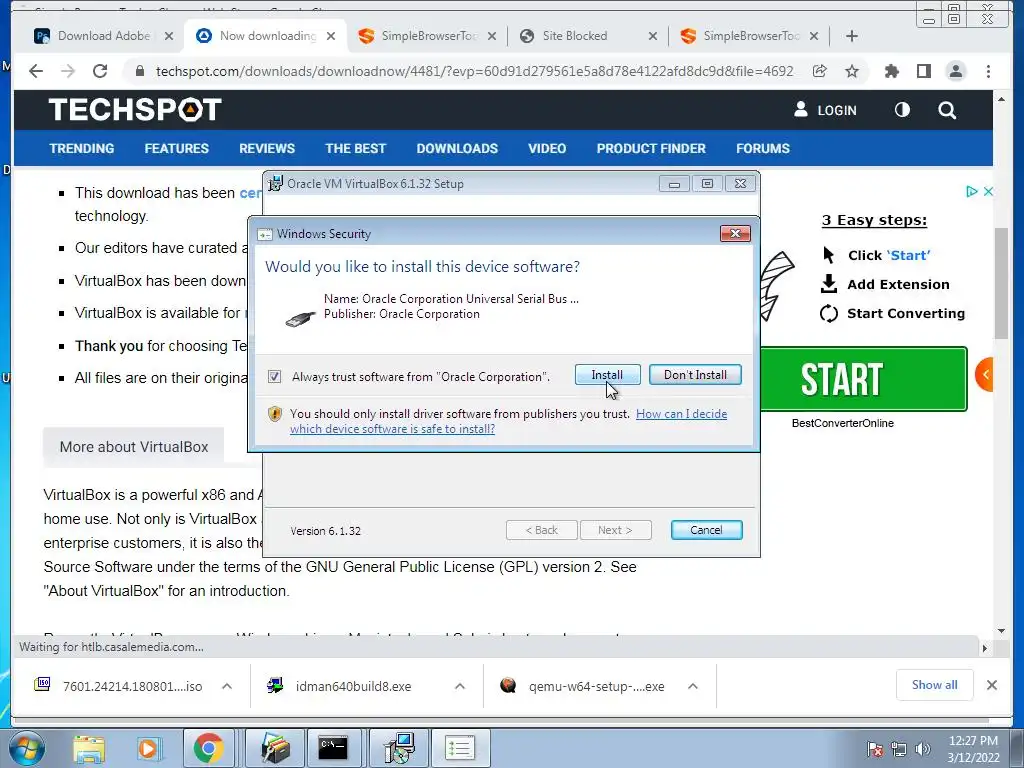Uncheck Always trust software from Oracle Corporation
This screenshot has height=768, width=1024.
point(274,376)
